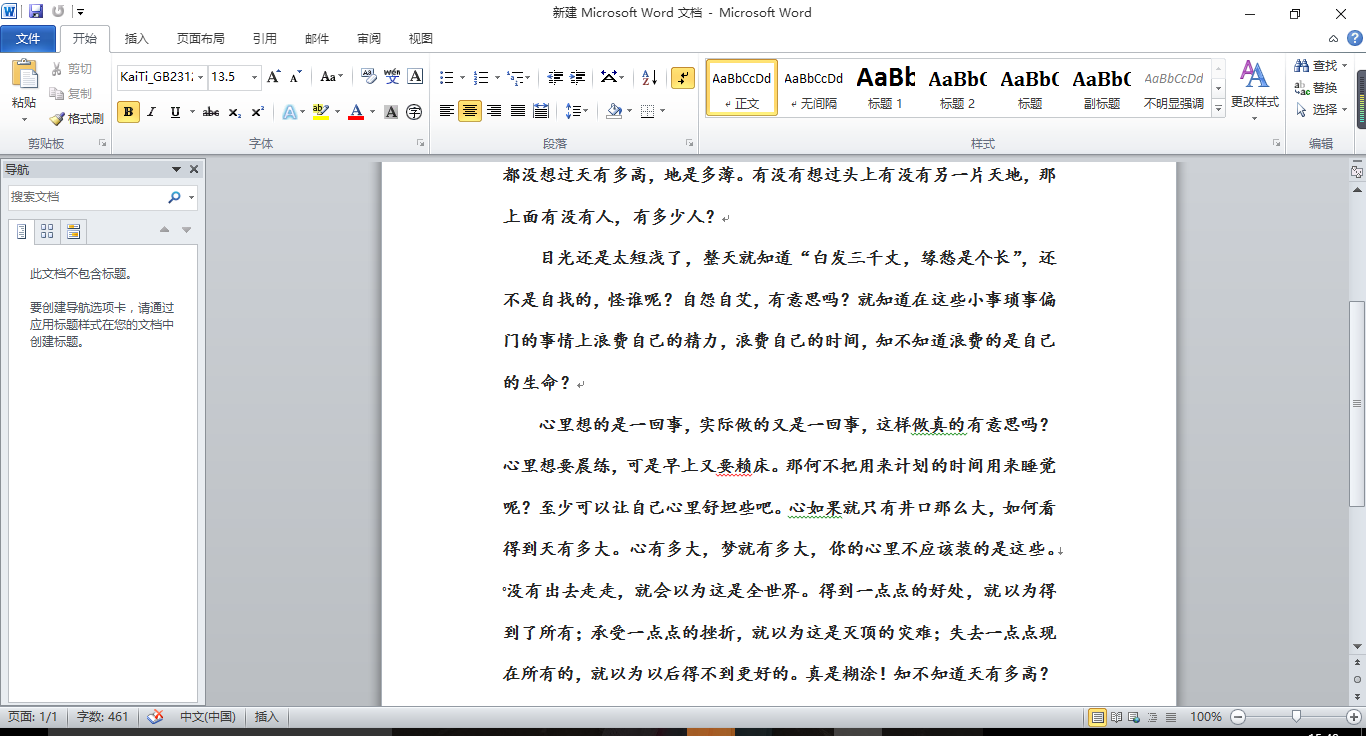The height and width of the screenshot is (736, 1366).
Task: Click the Grow Font icon
Action: click(274, 77)
